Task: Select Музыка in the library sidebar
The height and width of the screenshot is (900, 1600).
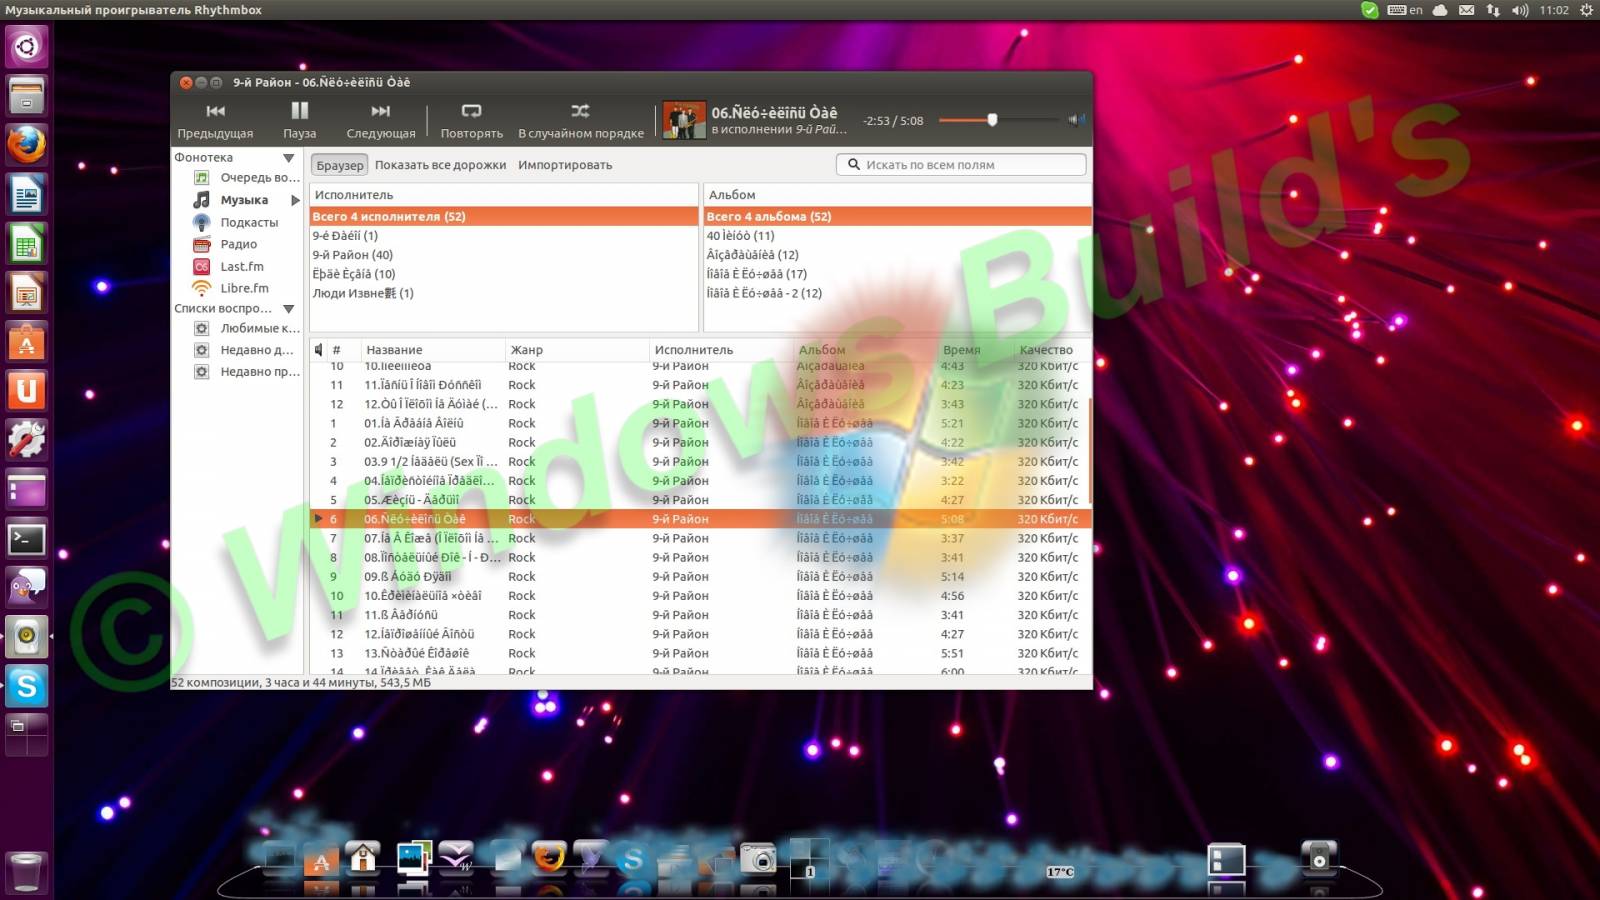Action: click(244, 200)
